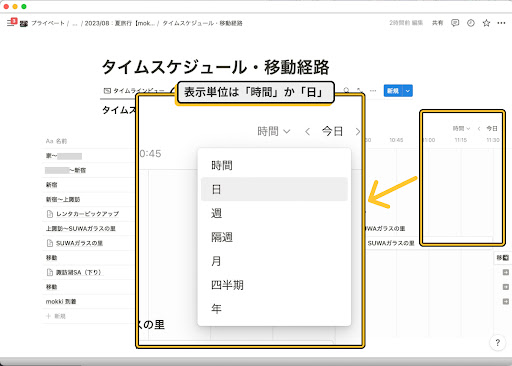Open the page comments icon
Image resolution: width=512 pixels, height=366 pixels.
tap(455, 23)
